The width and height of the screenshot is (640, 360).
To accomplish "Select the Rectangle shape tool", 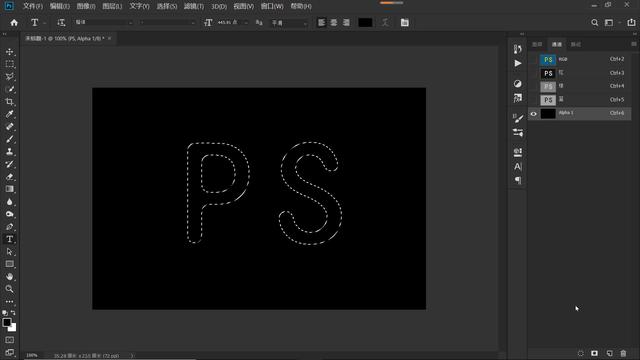I will [x=9, y=264].
